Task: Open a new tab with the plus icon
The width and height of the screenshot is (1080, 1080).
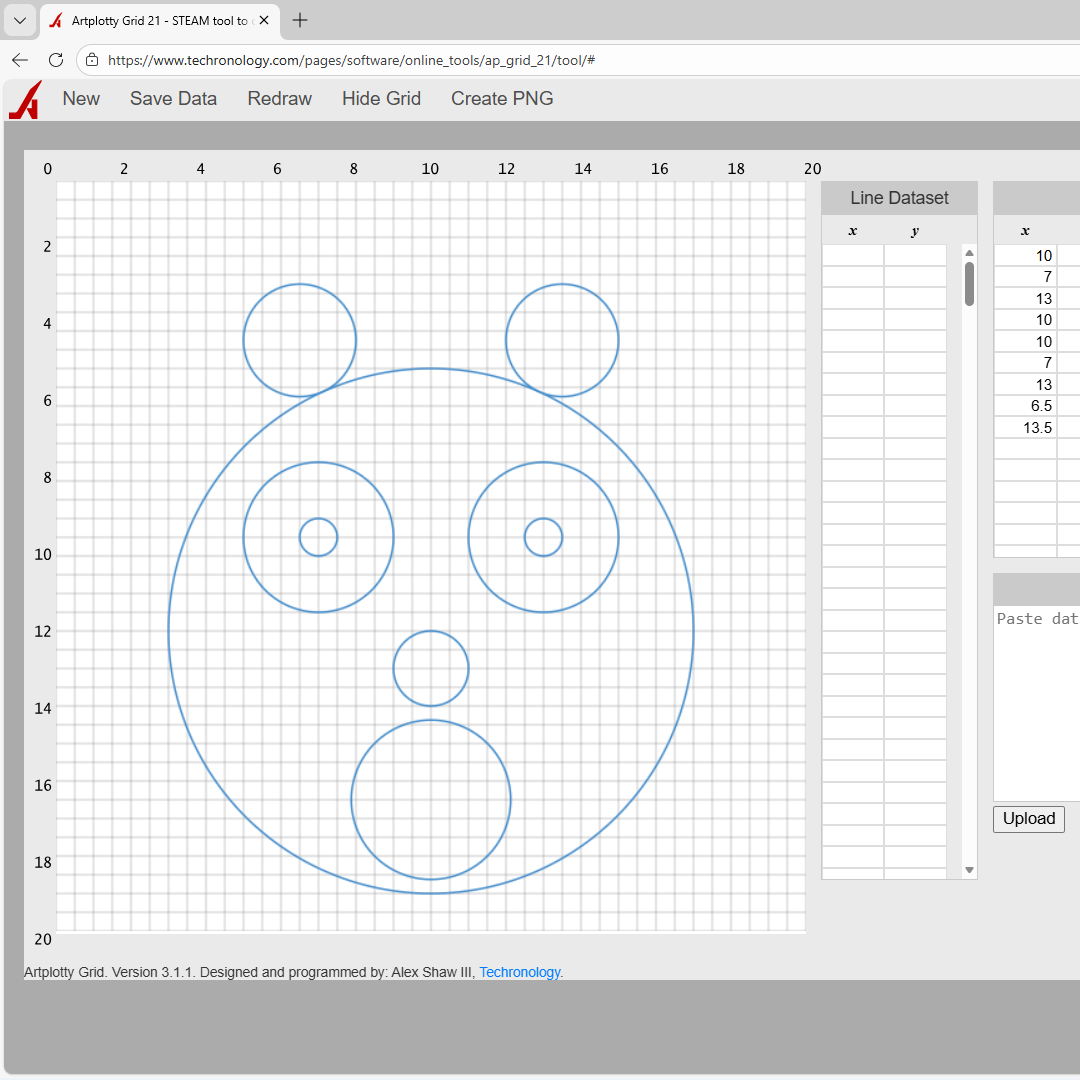Action: point(299,20)
